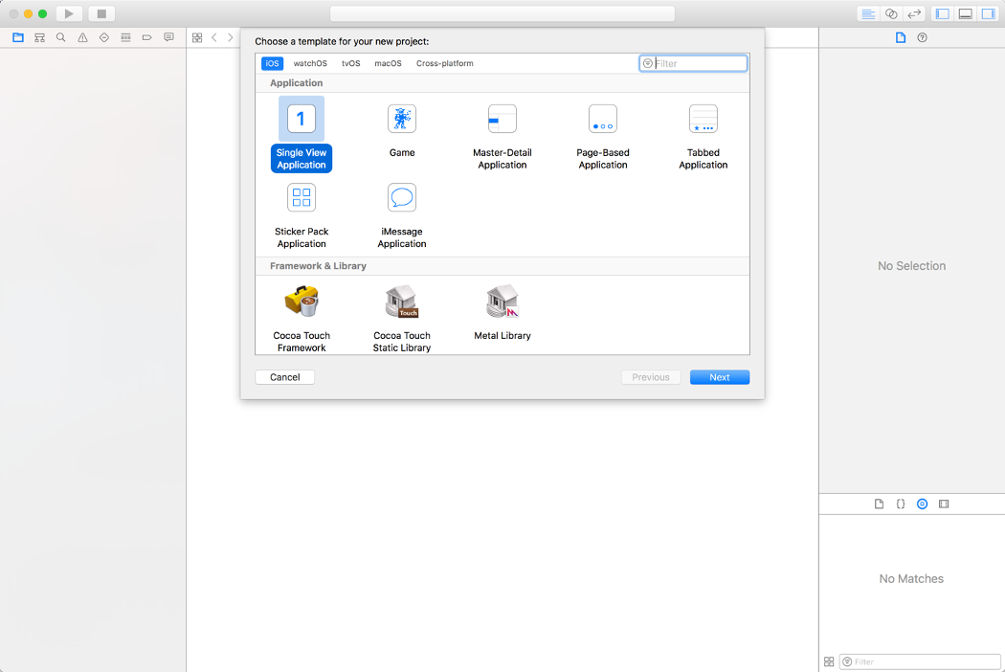Select the iOS platform tab
This screenshot has height=672, width=1005.
click(x=272, y=63)
